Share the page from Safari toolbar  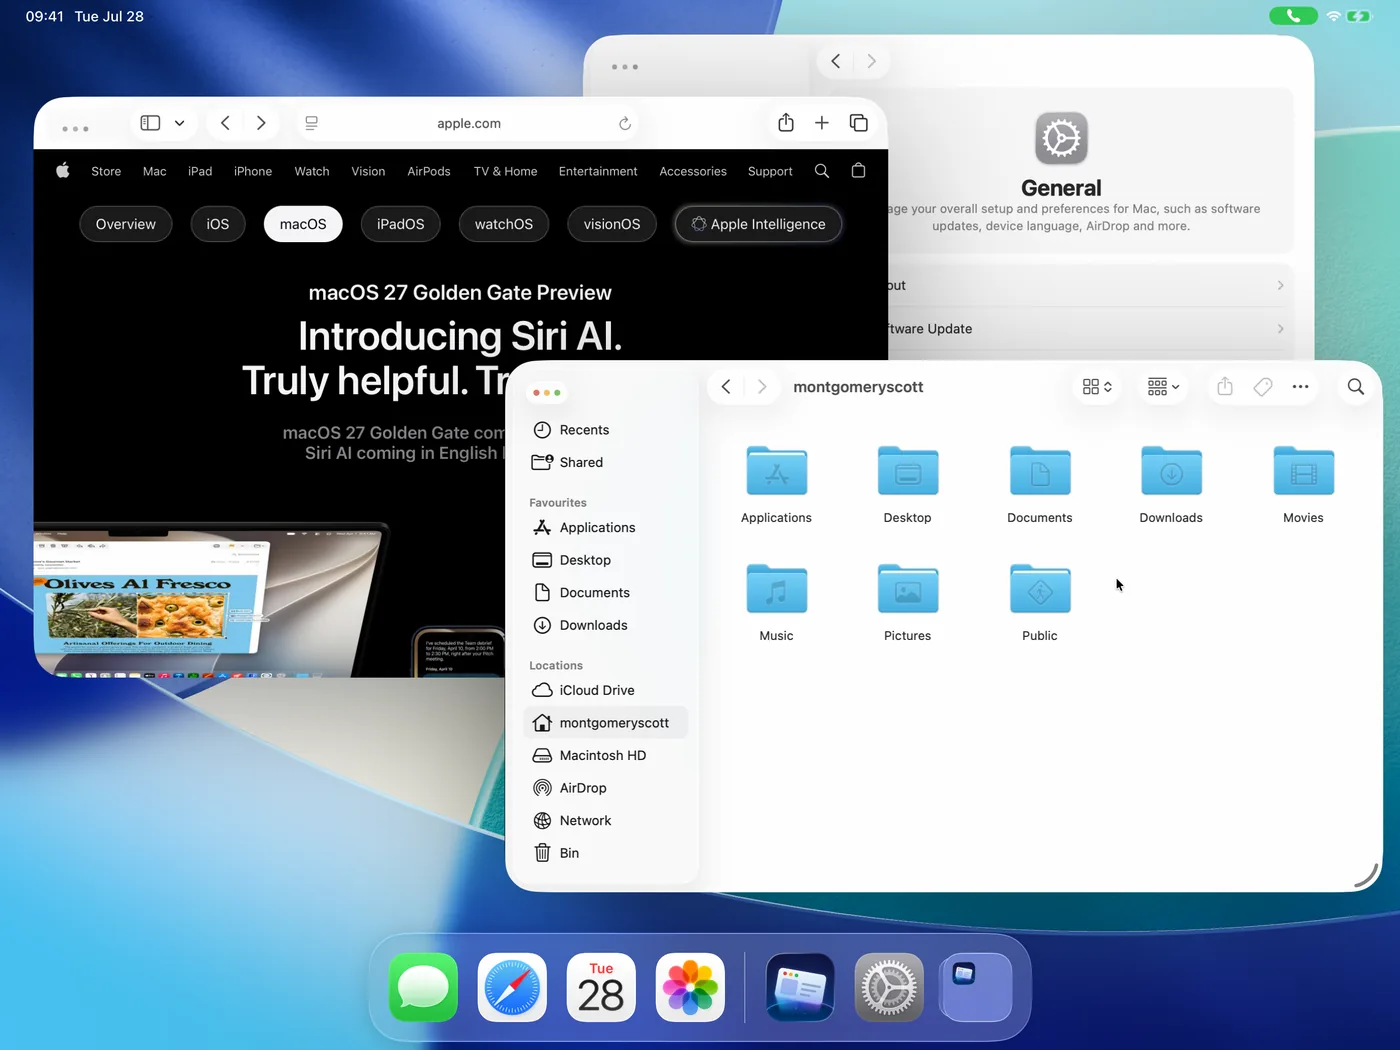click(x=786, y=122)
